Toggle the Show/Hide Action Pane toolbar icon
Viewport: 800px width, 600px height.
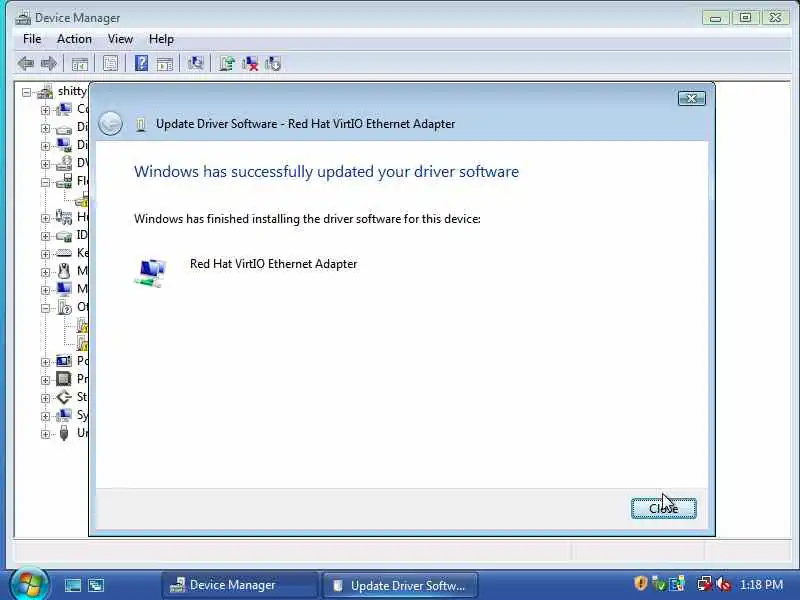[164, 64]
